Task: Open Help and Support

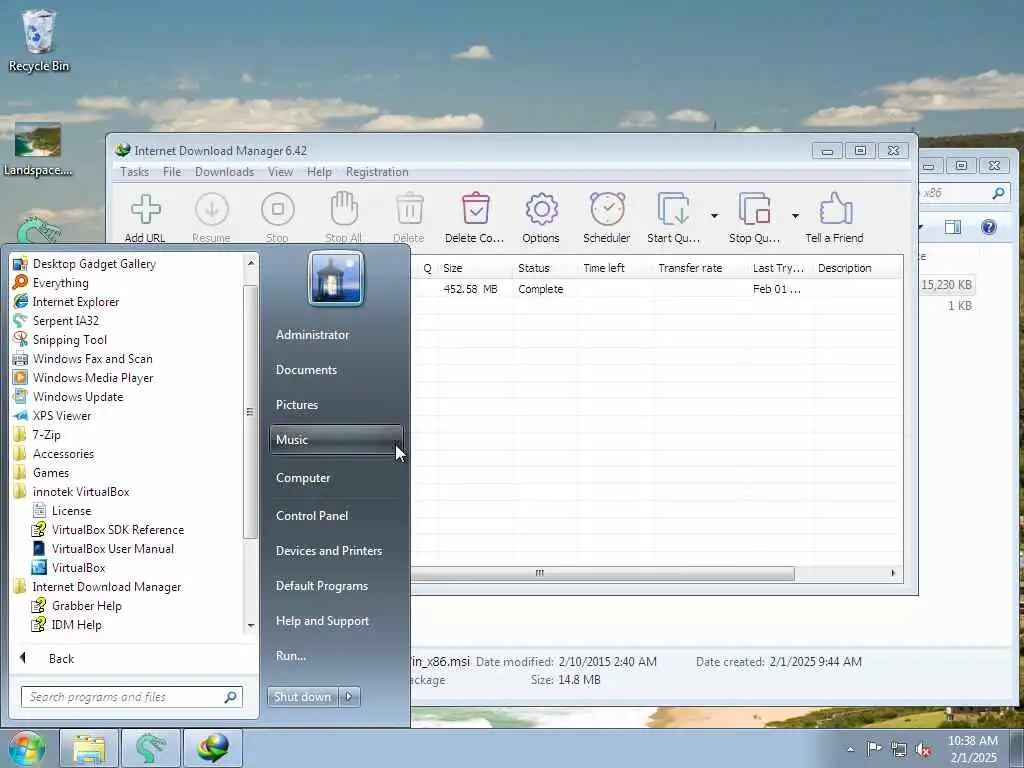Action: click(336, 621)
